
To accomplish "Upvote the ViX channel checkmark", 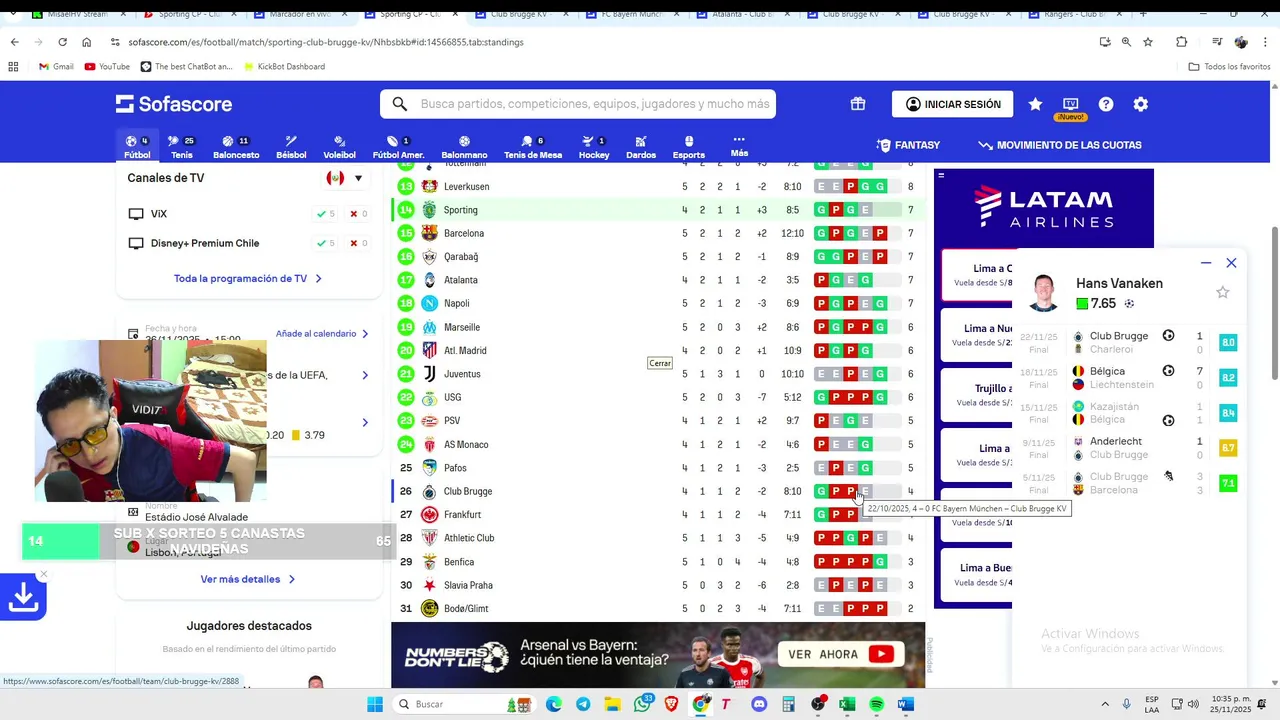I will point(326,214).
